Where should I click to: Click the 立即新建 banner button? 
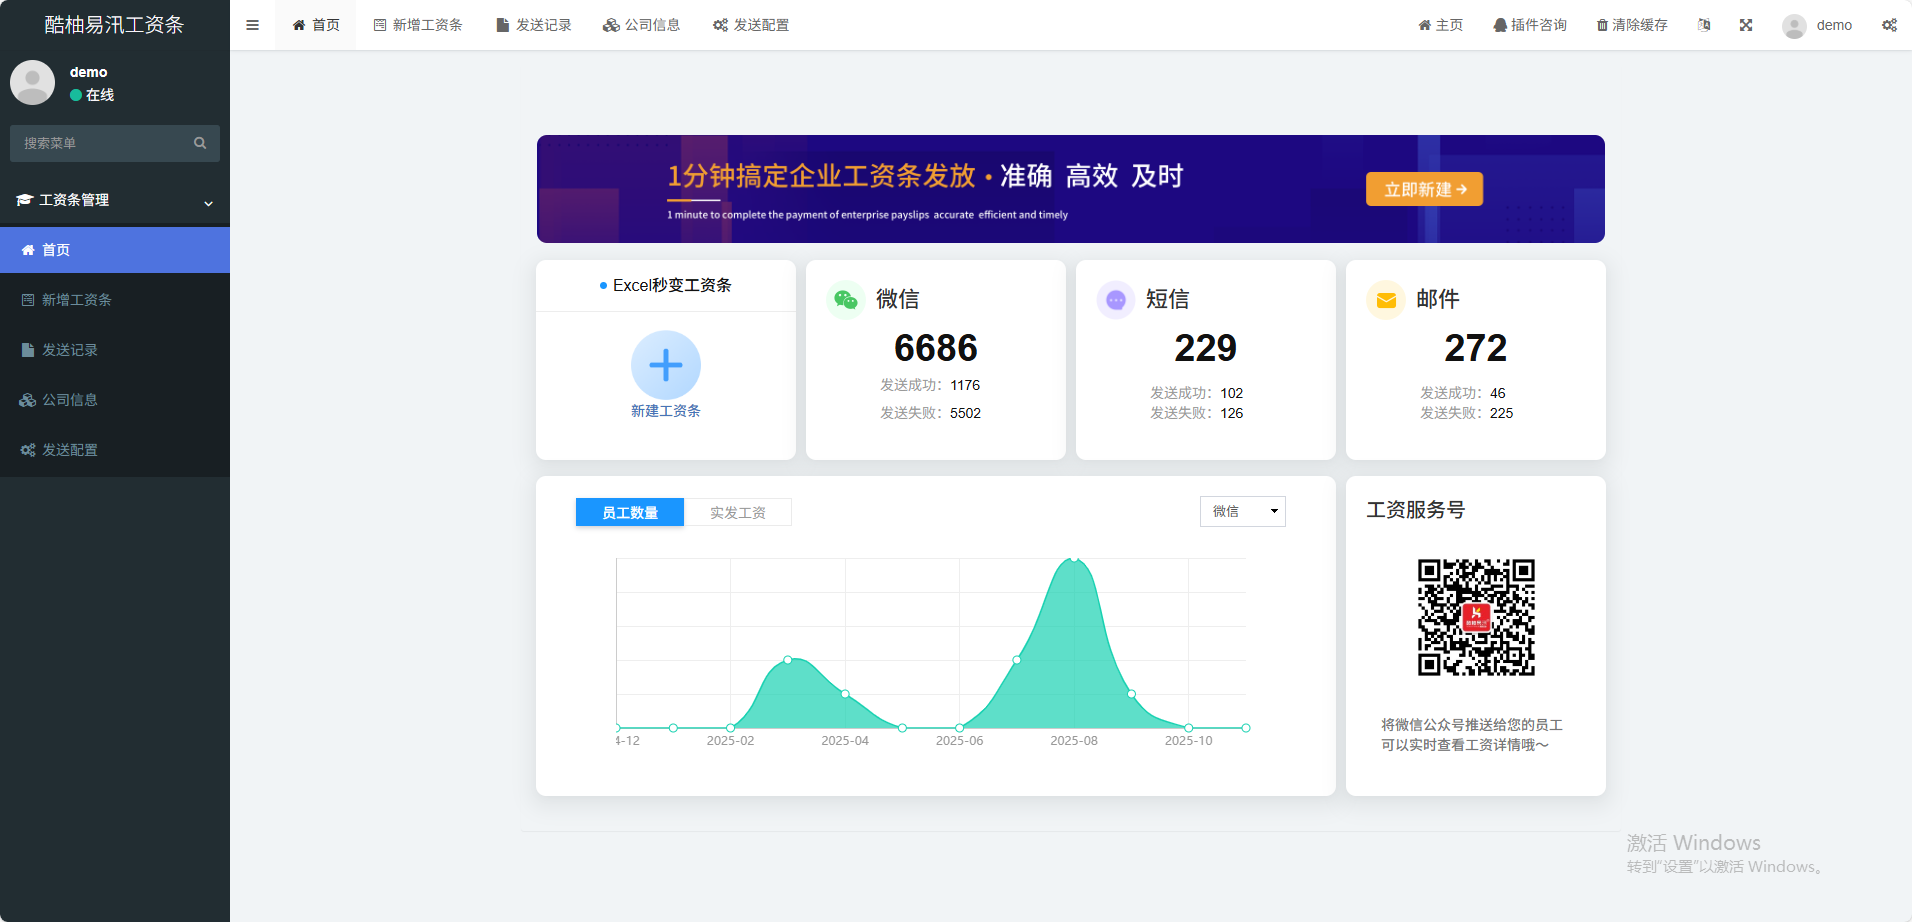pos(1424,189)
